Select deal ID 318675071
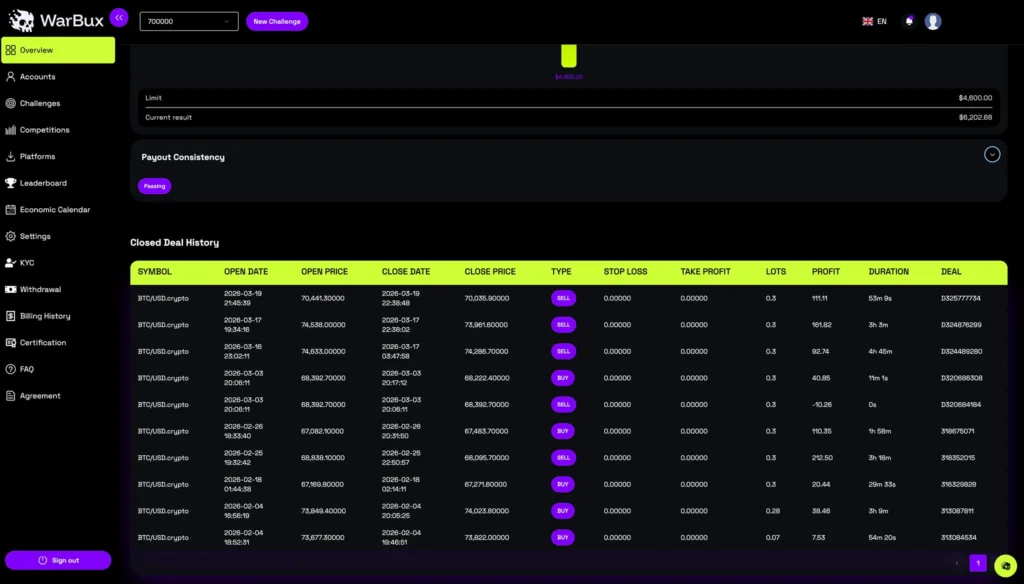This screenshot has height=584, width=1024. [957, 431]
